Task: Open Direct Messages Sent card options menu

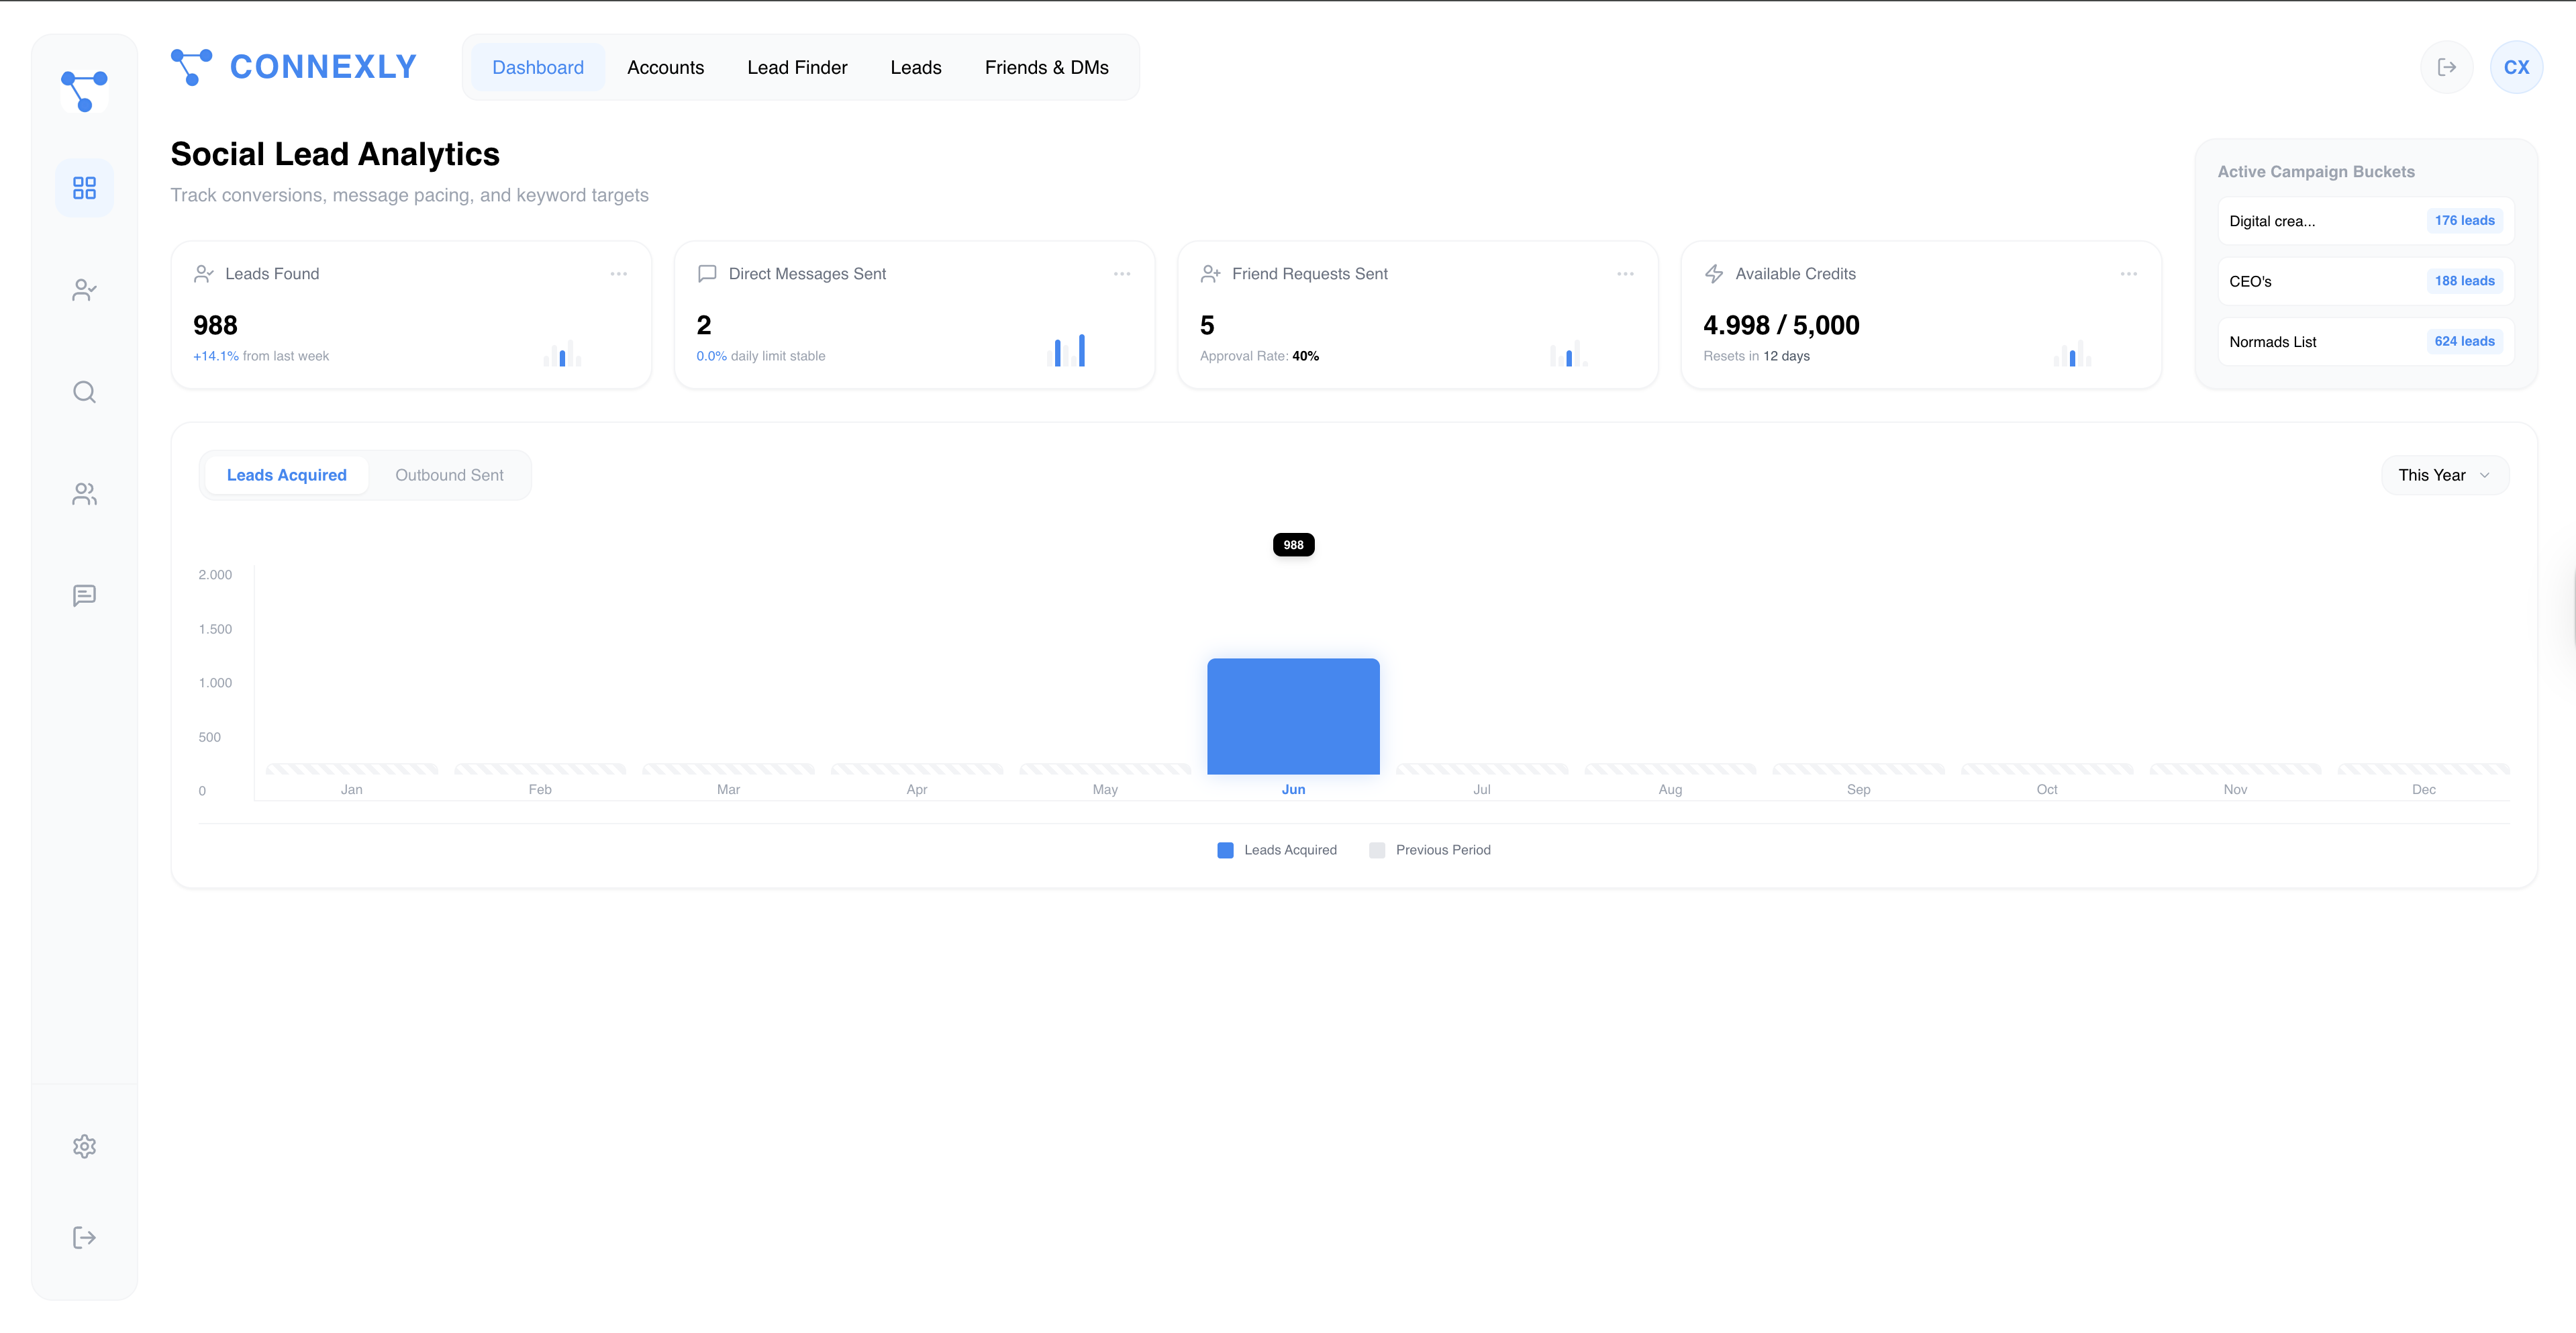Action: [x=1122, y=274]
